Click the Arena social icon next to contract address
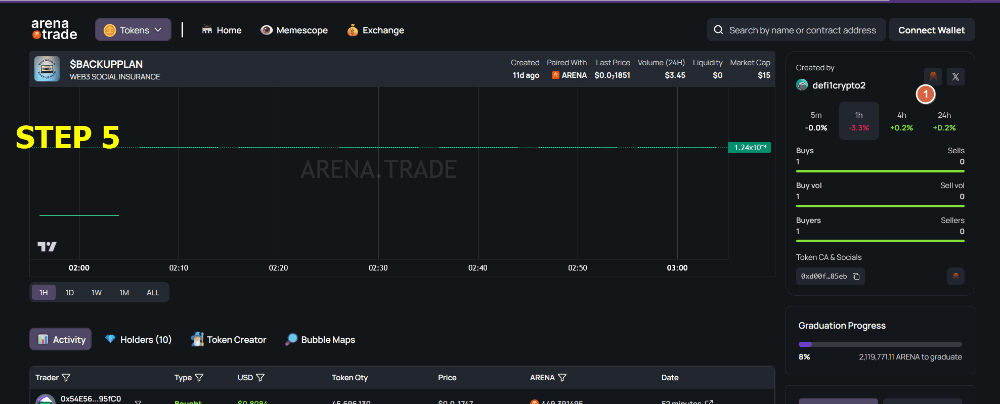Screen dimensions: 1000x404 [955, 275]
